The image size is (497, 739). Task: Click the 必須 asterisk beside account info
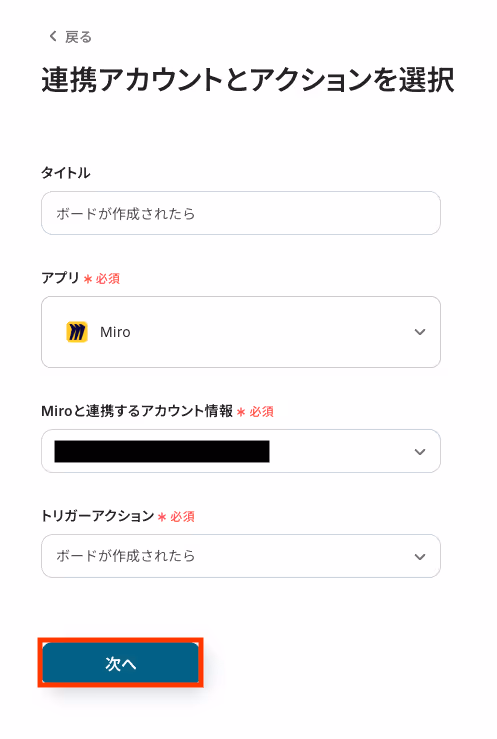click(241, 412)
